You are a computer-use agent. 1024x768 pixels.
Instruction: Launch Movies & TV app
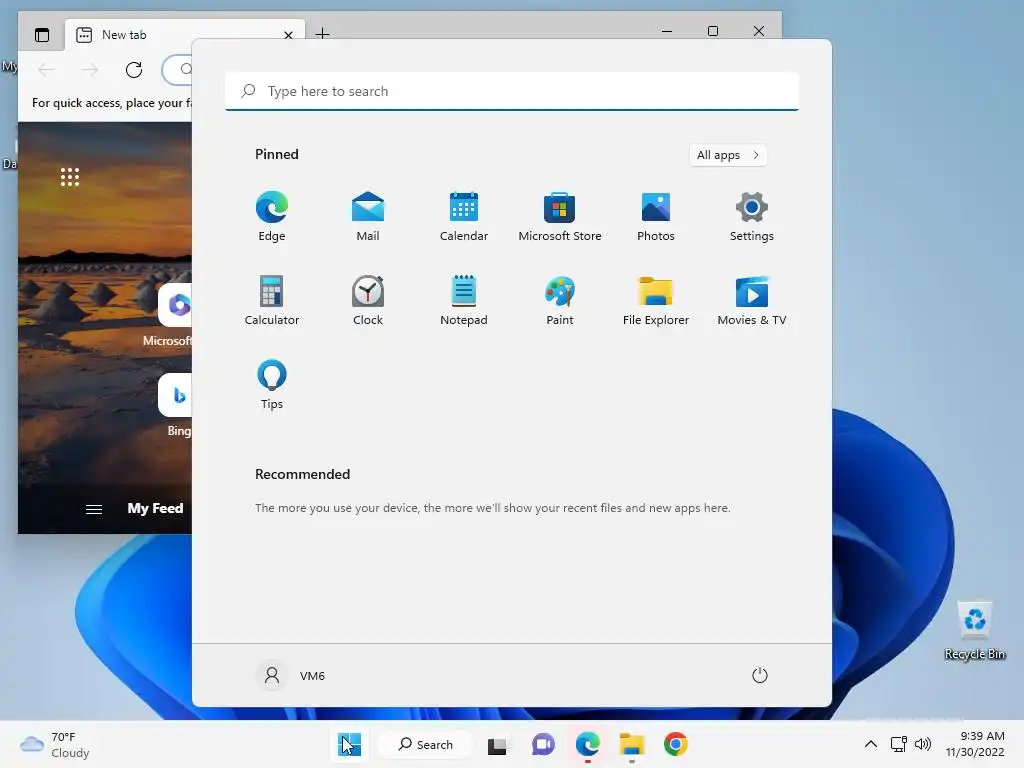(x=752, y=300)
